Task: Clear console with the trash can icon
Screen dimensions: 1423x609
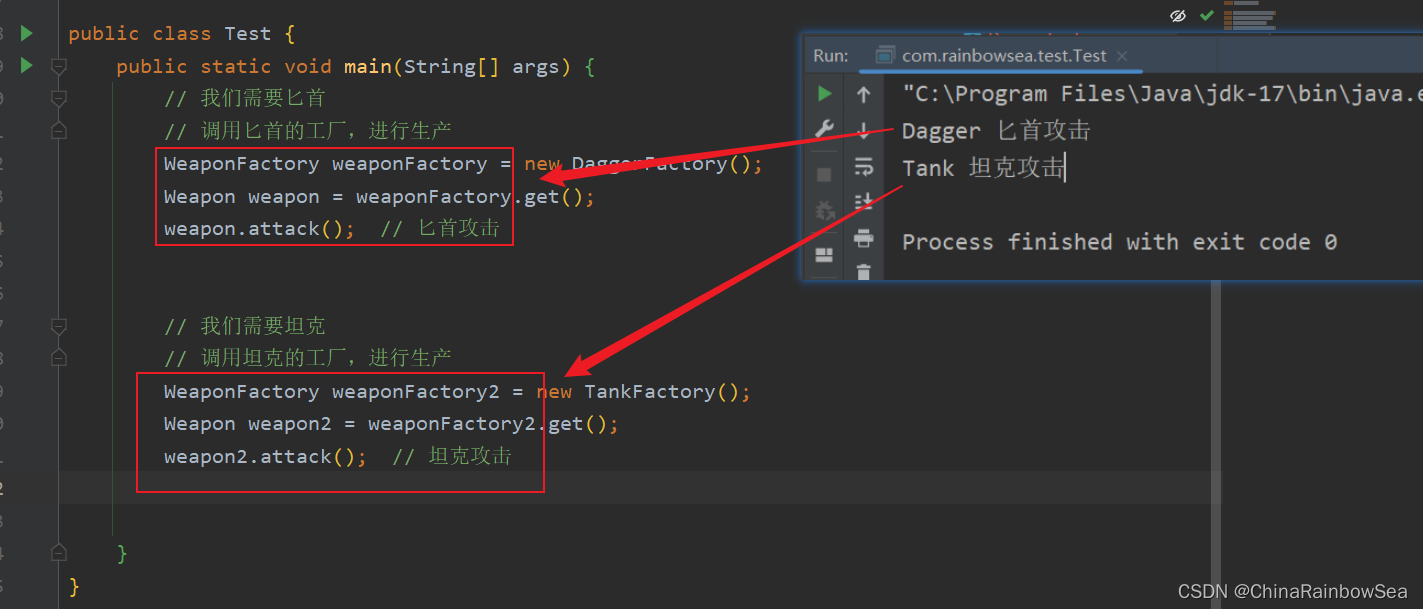Action: coord(864,271)
